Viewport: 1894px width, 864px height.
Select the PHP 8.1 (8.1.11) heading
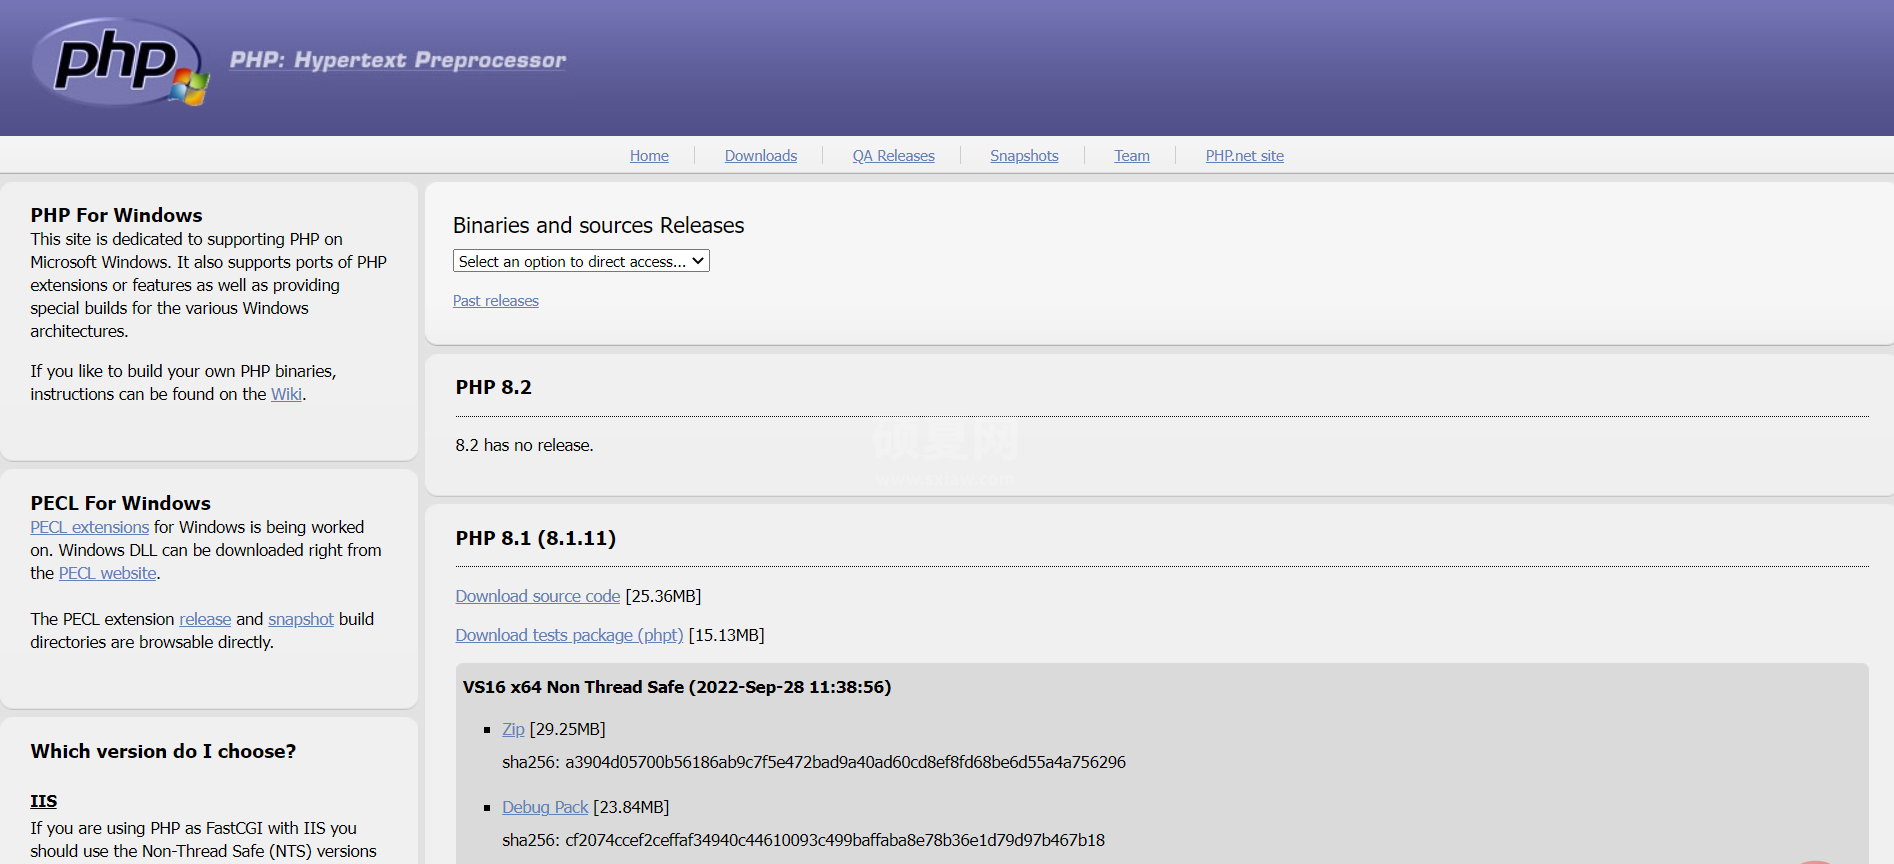coord(536,538)
